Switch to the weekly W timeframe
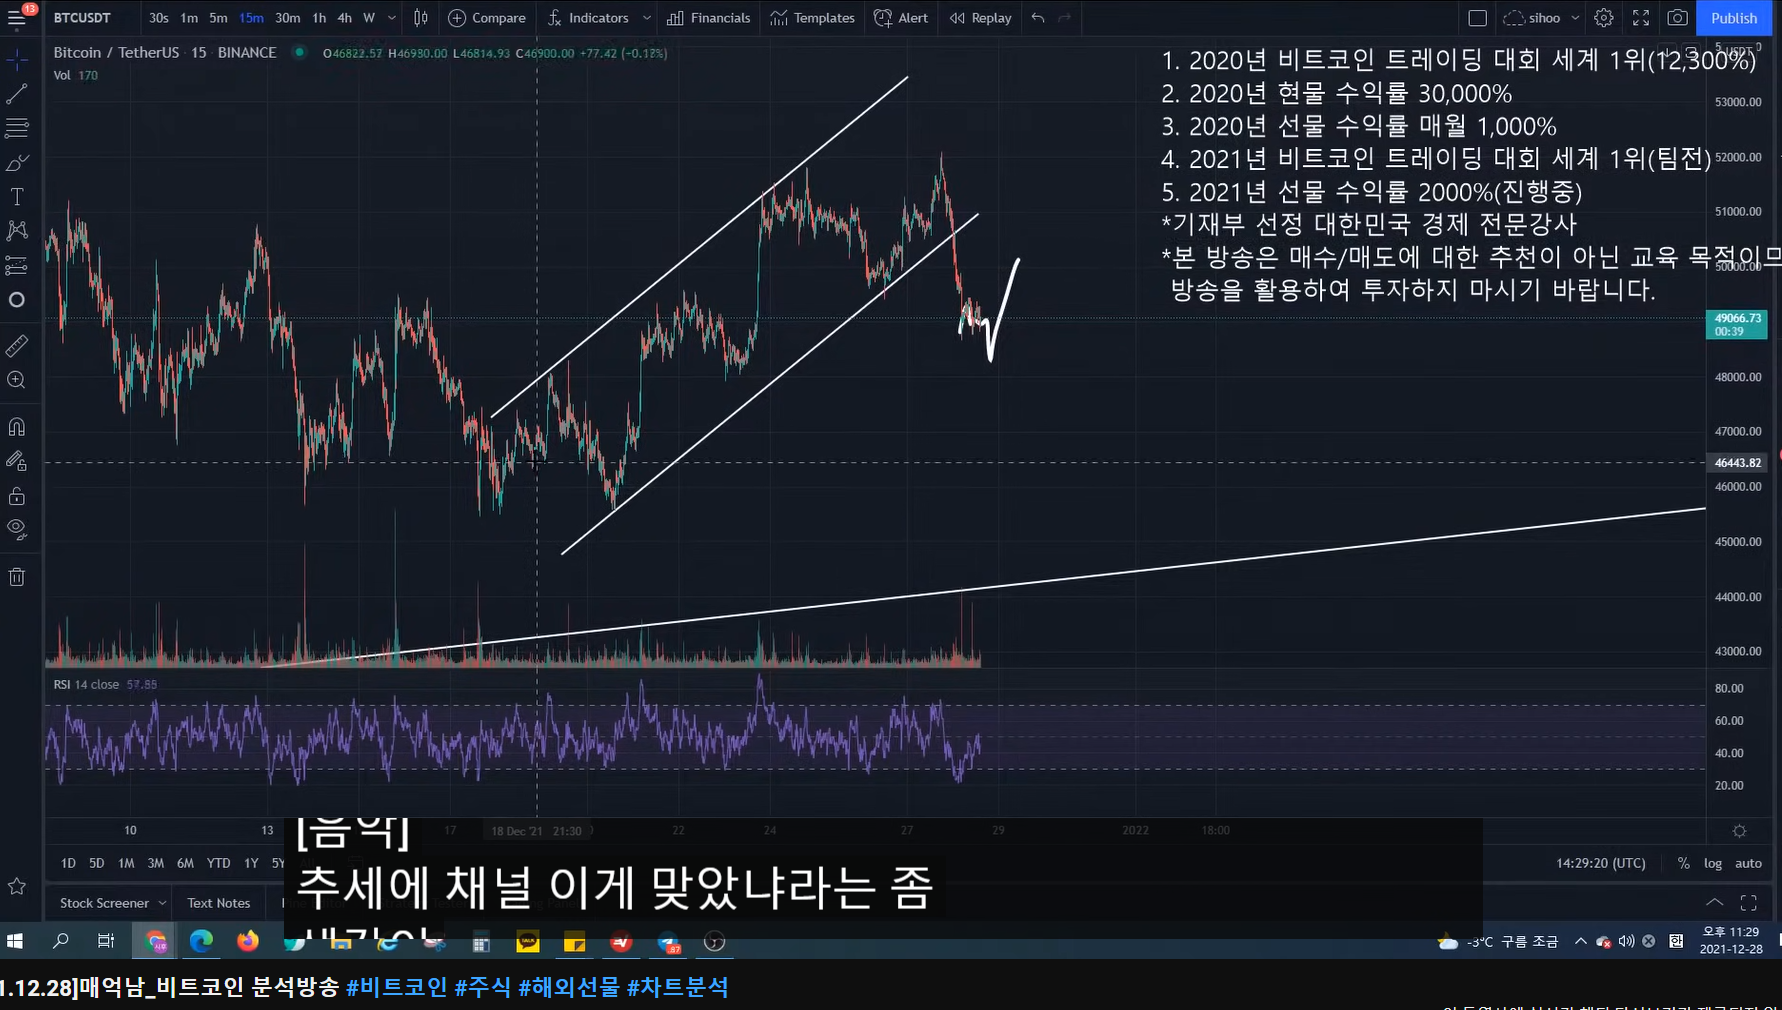Screen dimensions: 1782x1010 point(369,18)
